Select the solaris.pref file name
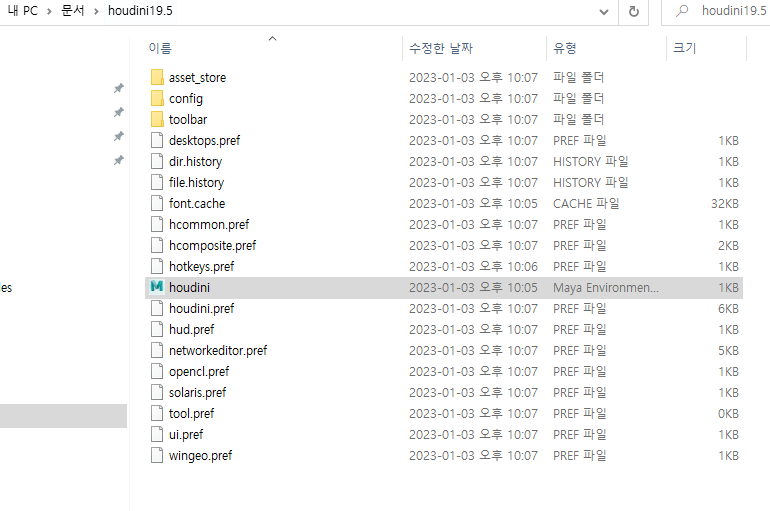Image resolution: width=770 pixels, height=511 pixels. click(197, 393)
